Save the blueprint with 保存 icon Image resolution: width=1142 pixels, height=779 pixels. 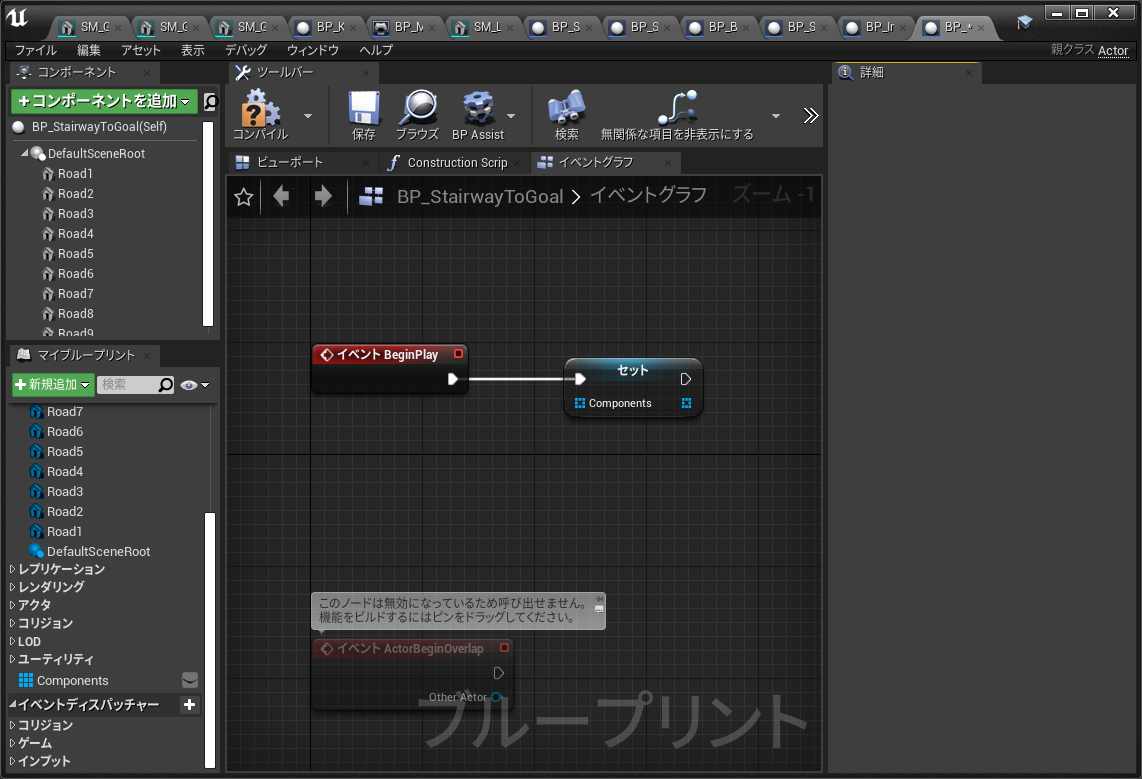[363, 108]
